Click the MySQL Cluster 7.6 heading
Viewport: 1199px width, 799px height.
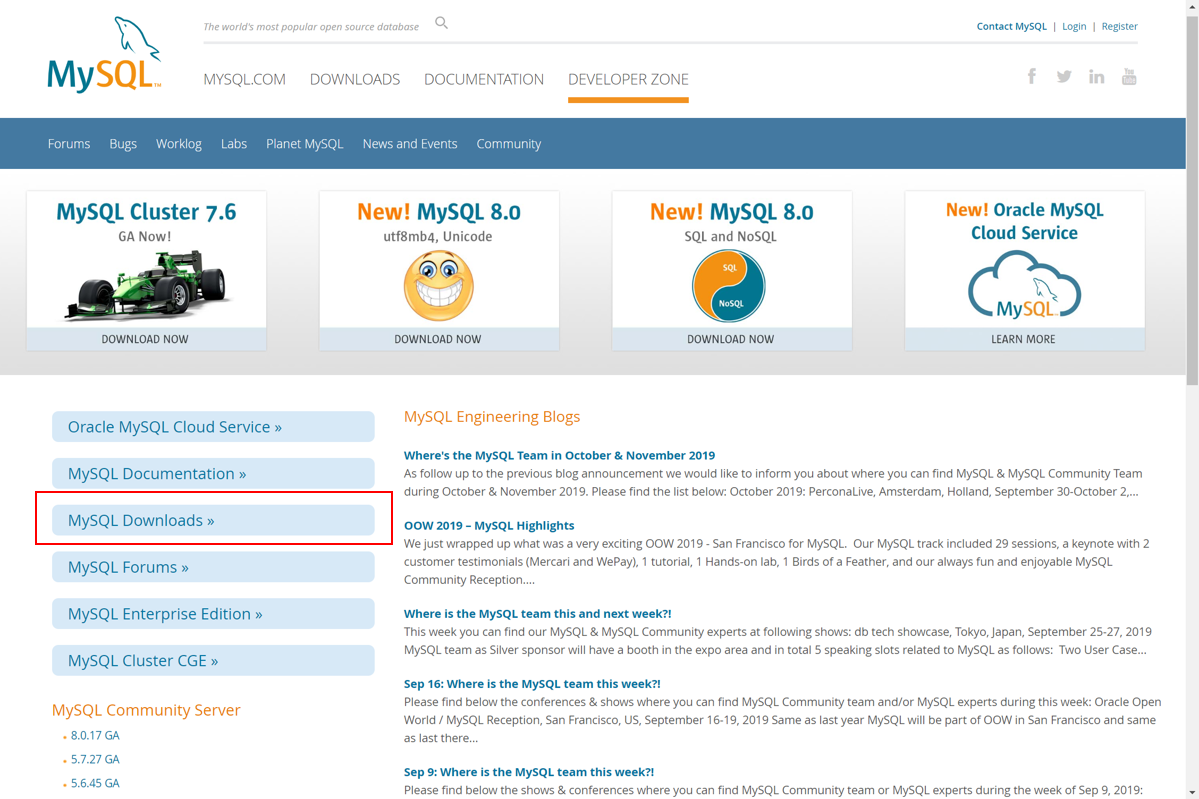click(x=146, y=212)
